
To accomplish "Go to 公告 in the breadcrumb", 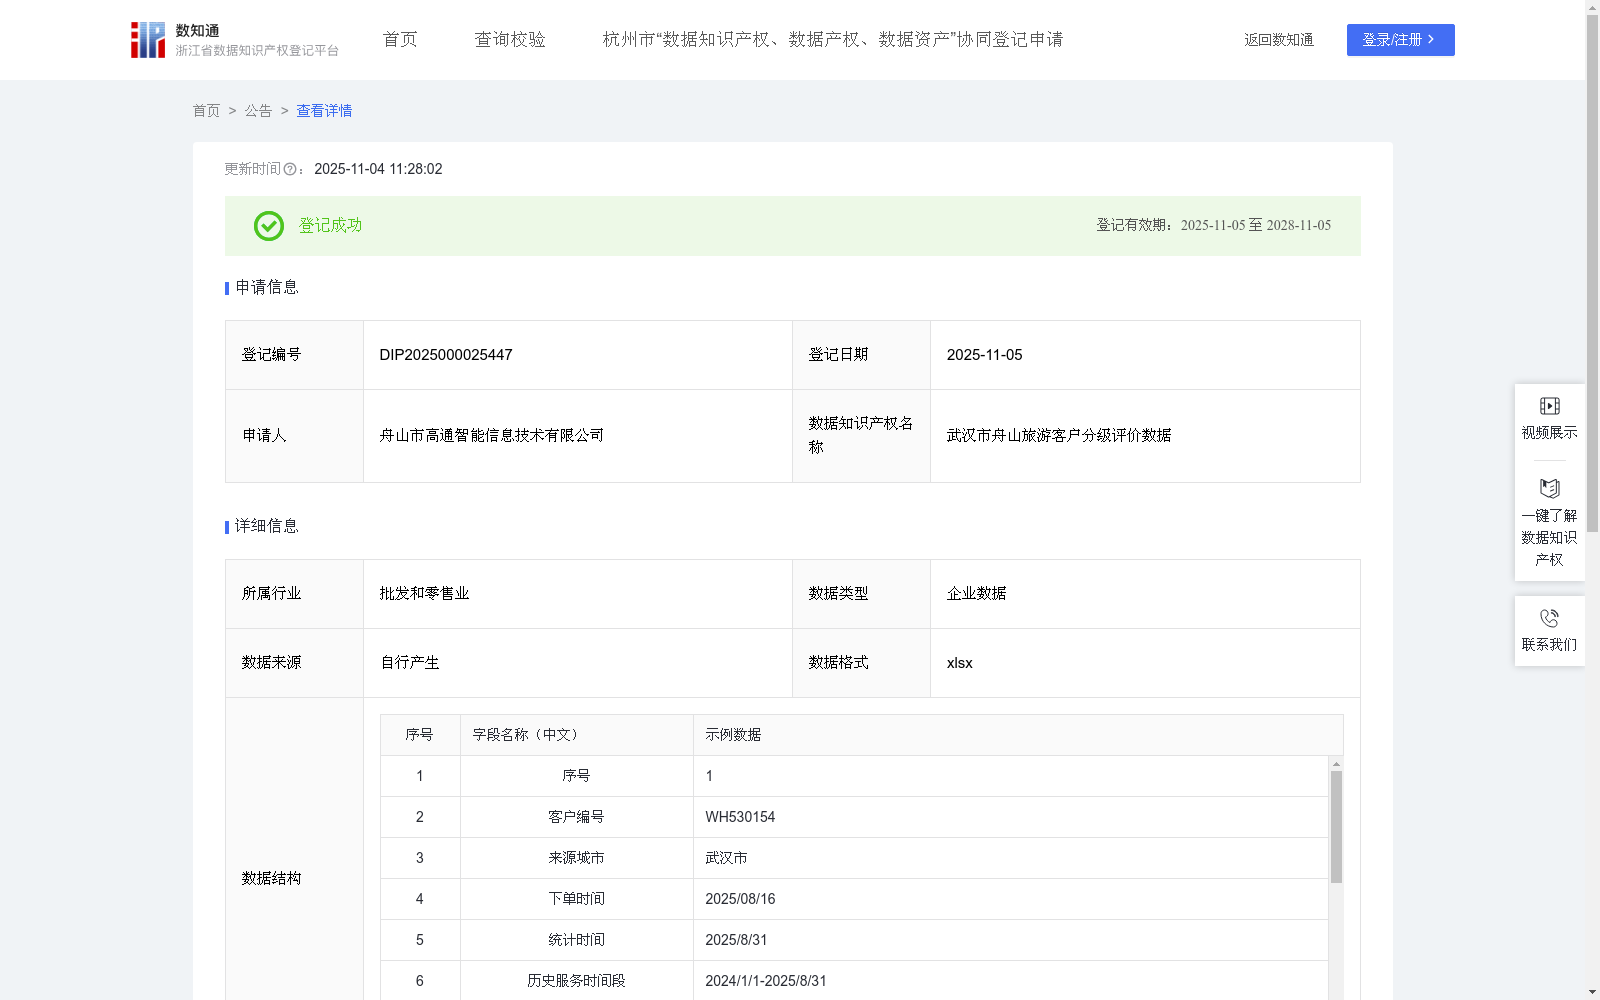I will [258, 111].
